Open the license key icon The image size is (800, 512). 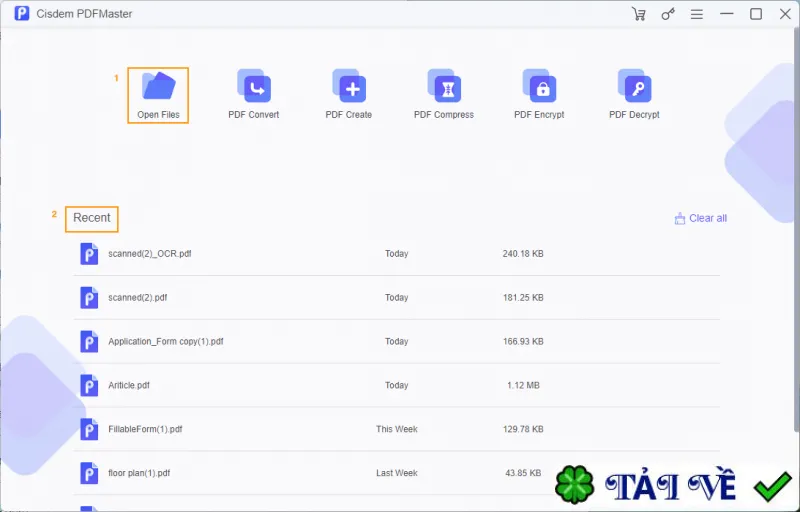[668, 14]
